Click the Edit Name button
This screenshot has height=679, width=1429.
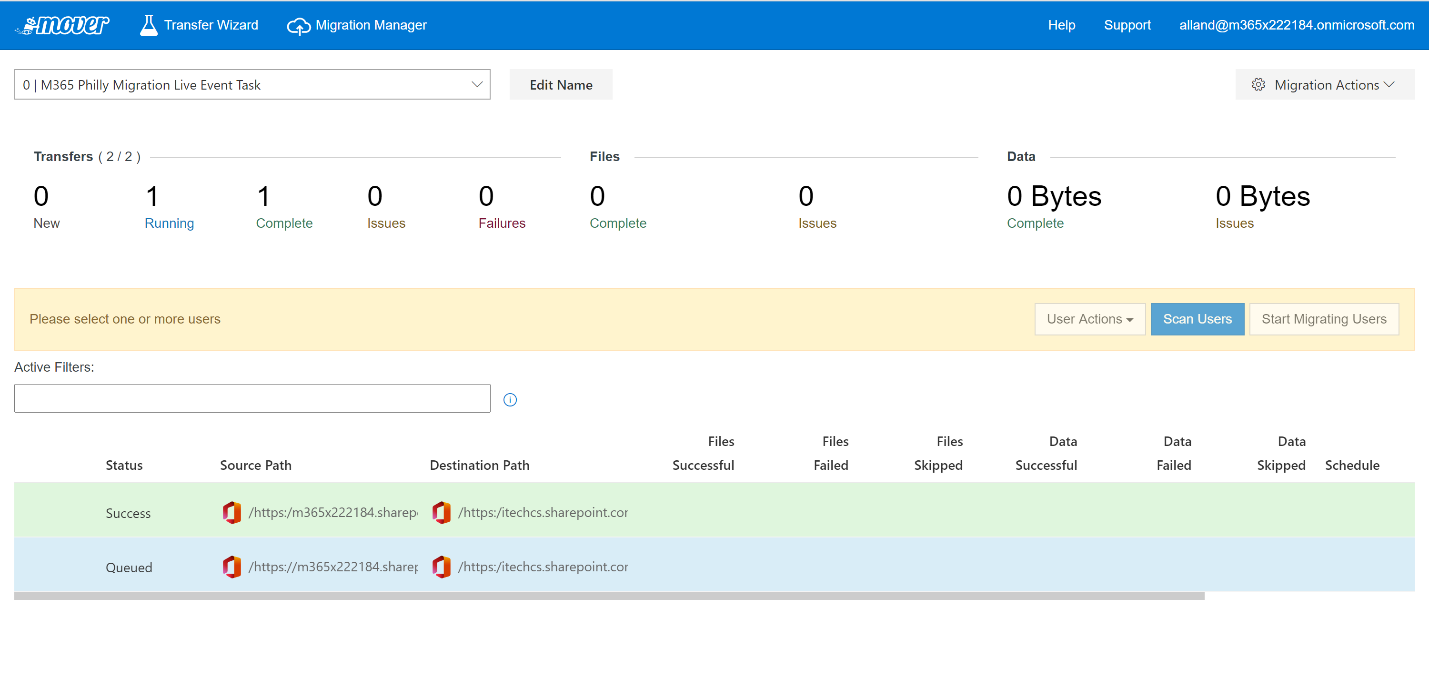click(561, 85)
